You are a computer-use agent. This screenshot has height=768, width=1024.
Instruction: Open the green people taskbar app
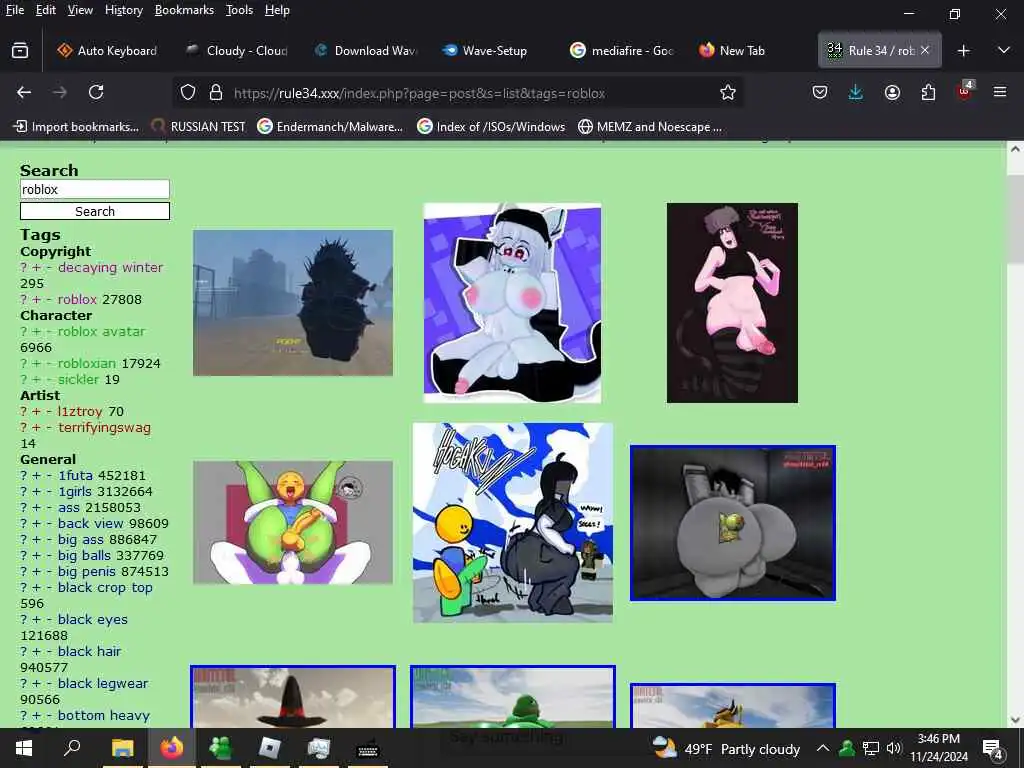(221, 748)
